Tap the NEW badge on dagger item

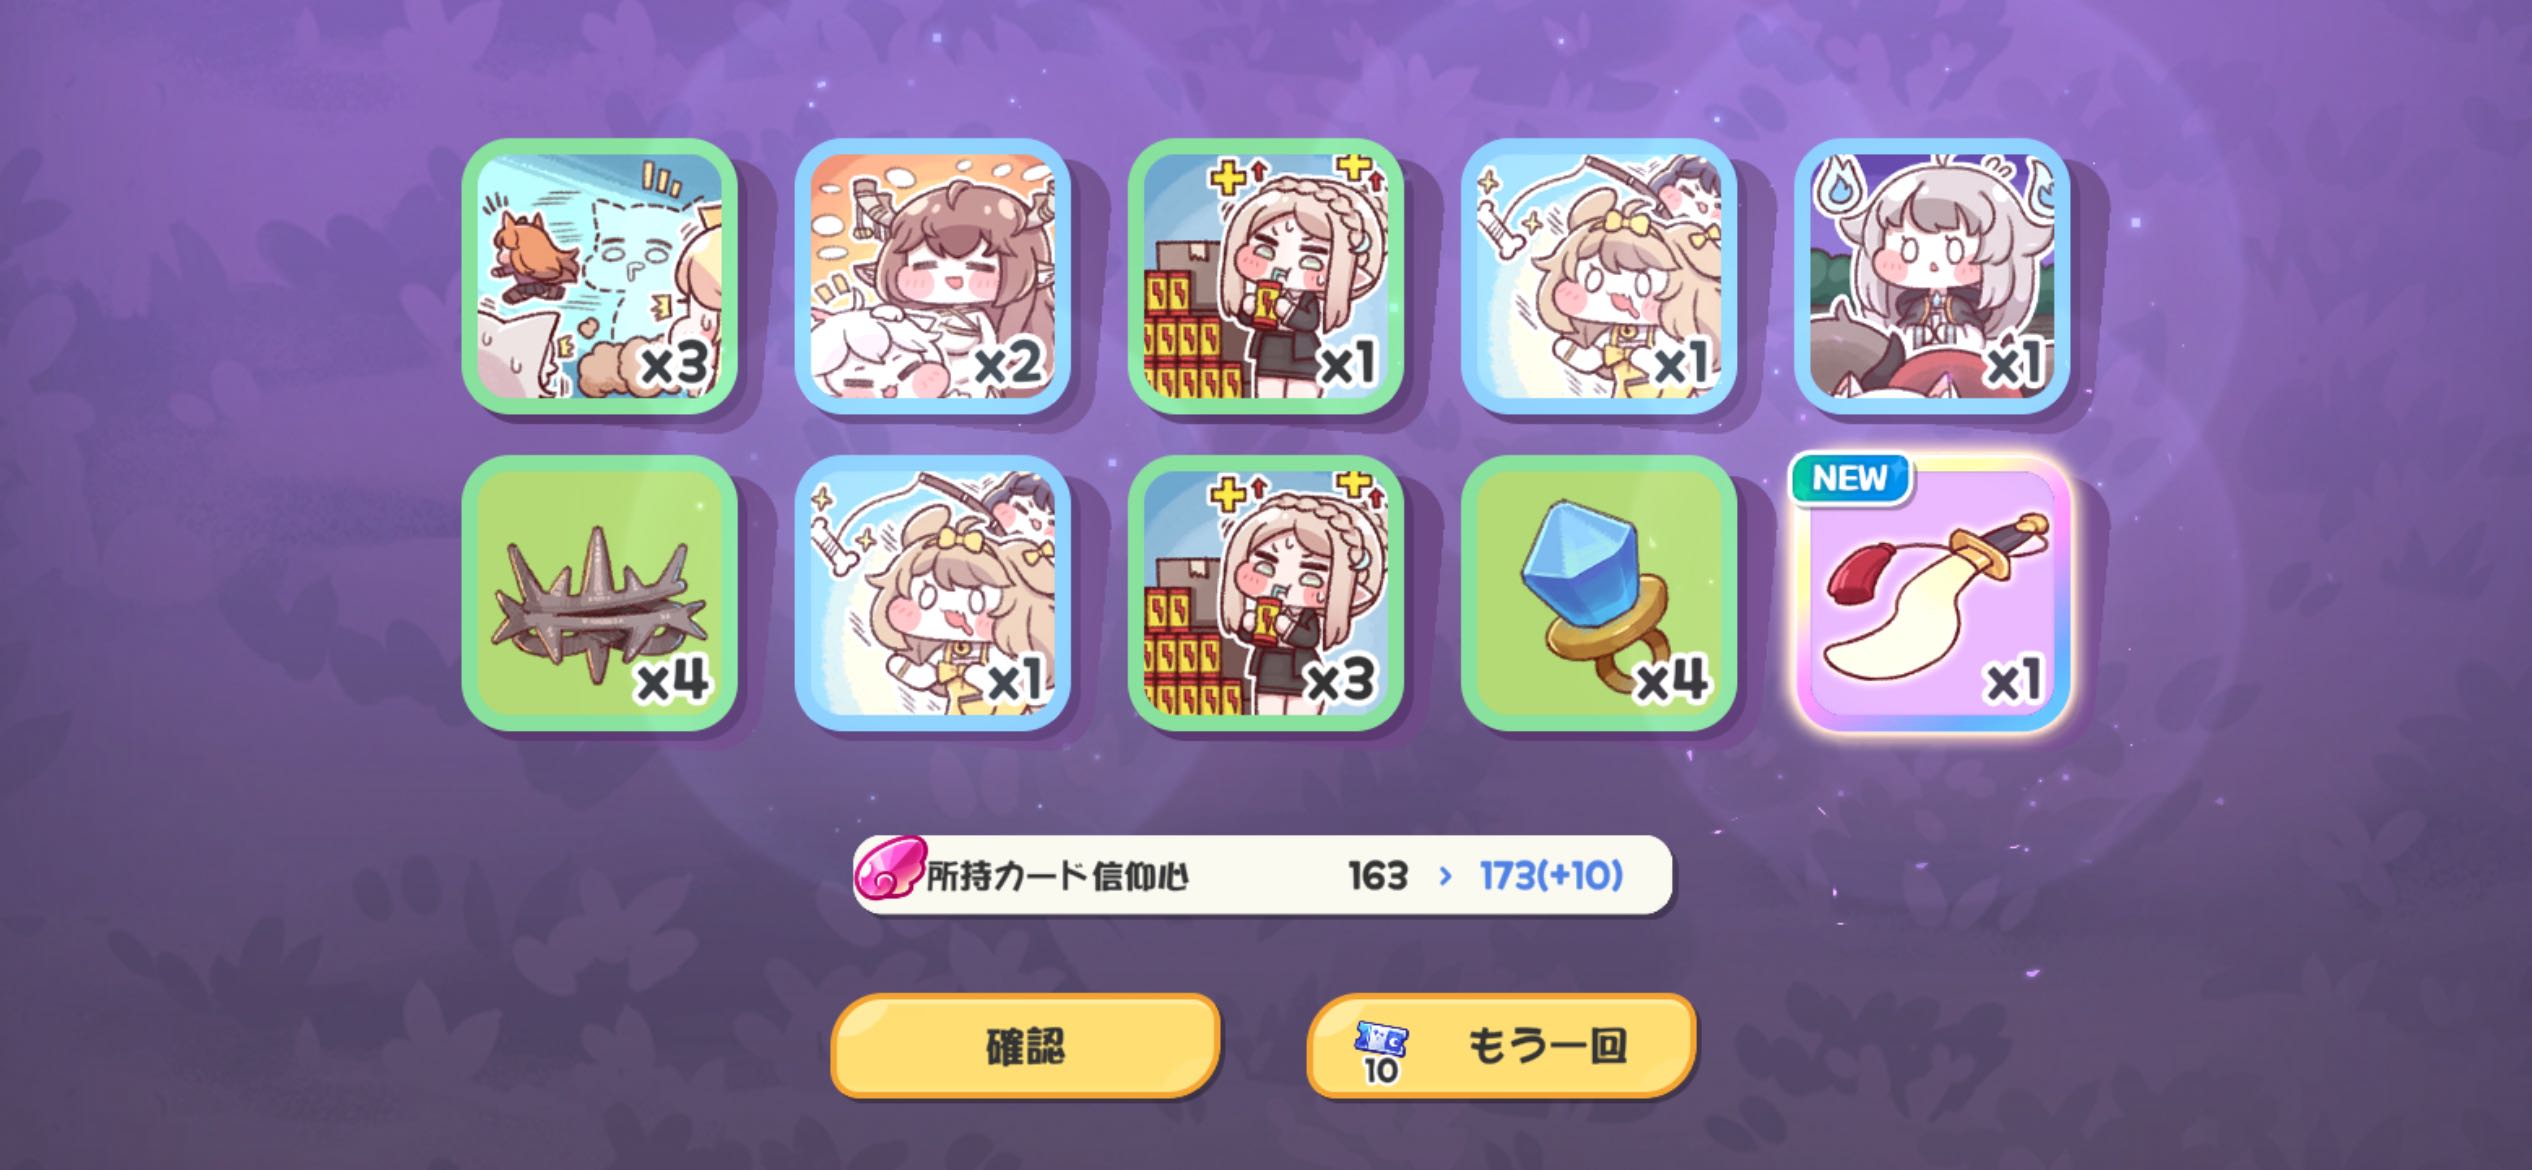point(1850,479)
